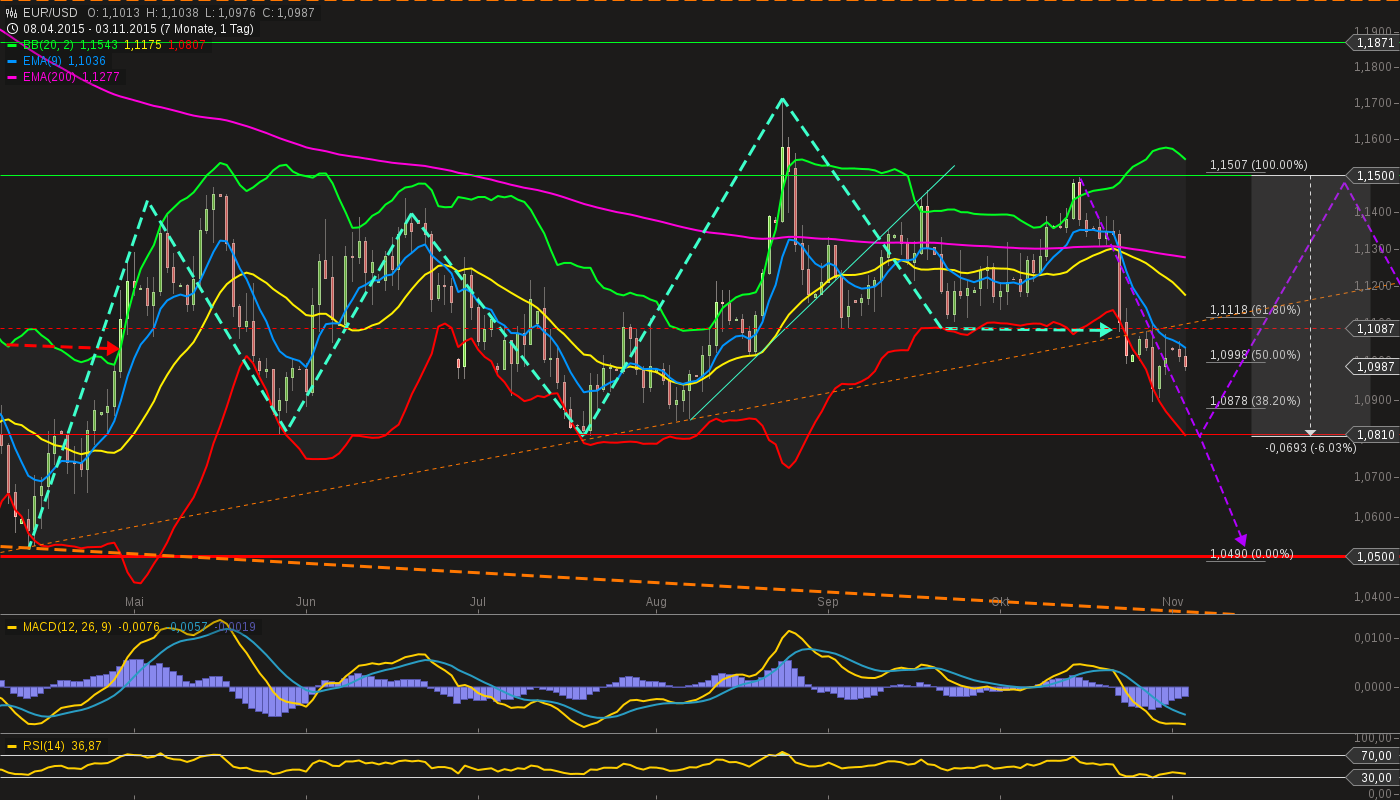Viewport: 1400px width, 800px height.
Task: Select the 1,1871 price tag on the axis
Action: (x=1375, y=43)
